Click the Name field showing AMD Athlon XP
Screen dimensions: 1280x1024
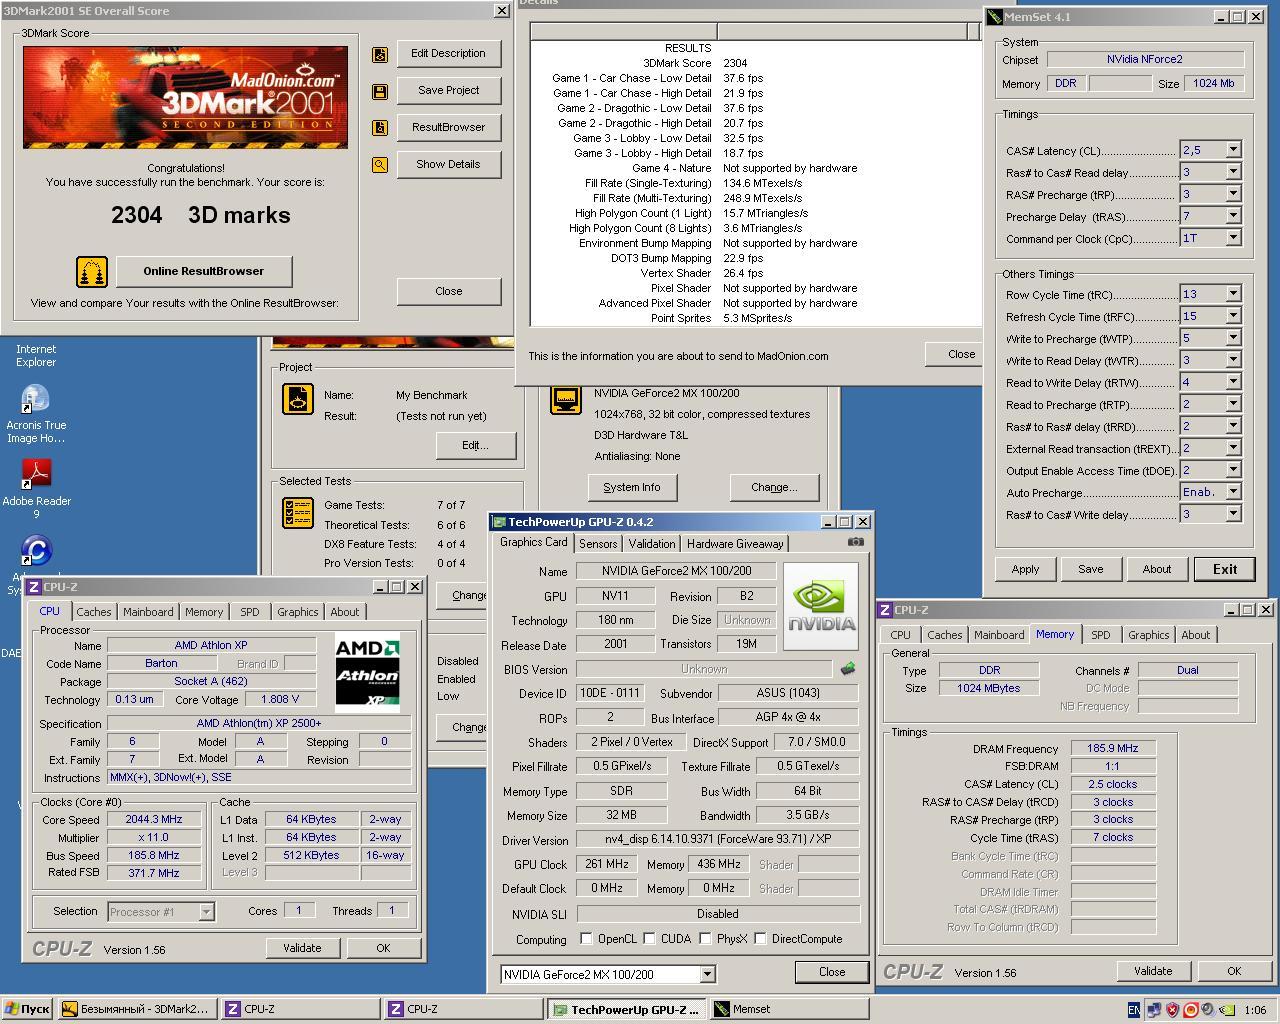[211, 646]
